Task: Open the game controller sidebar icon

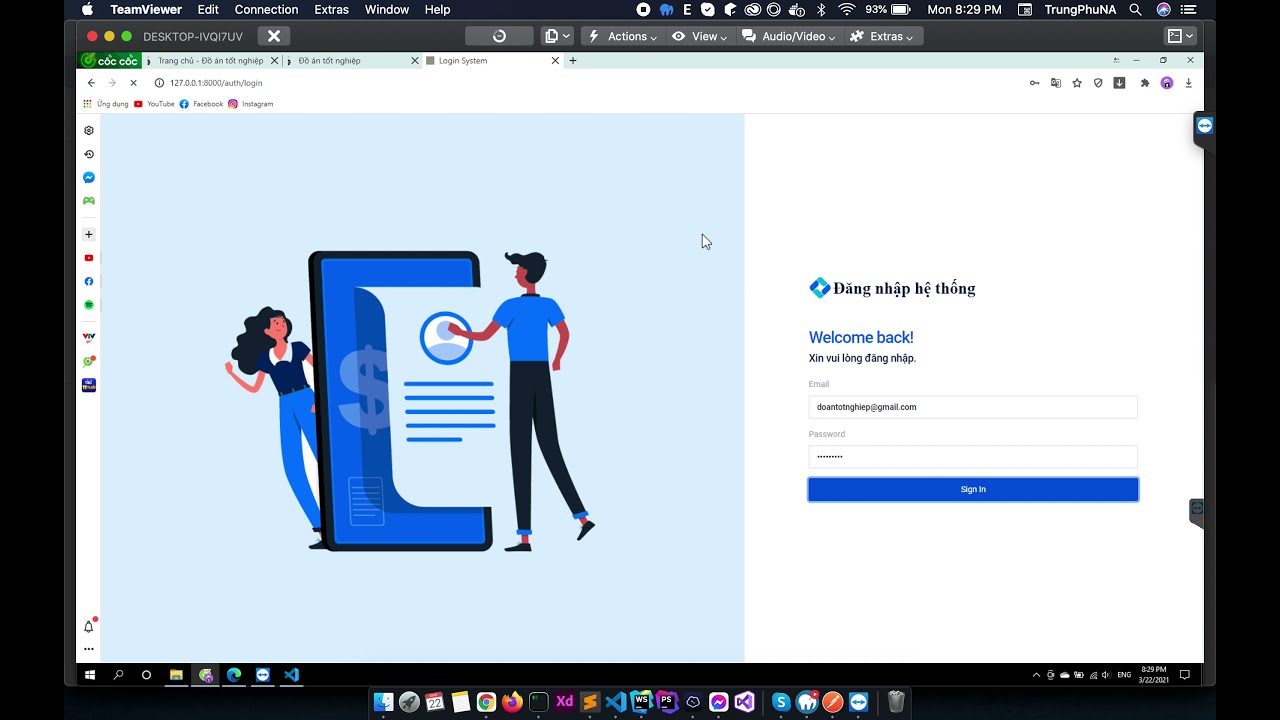Action: [x=89, y=201]
